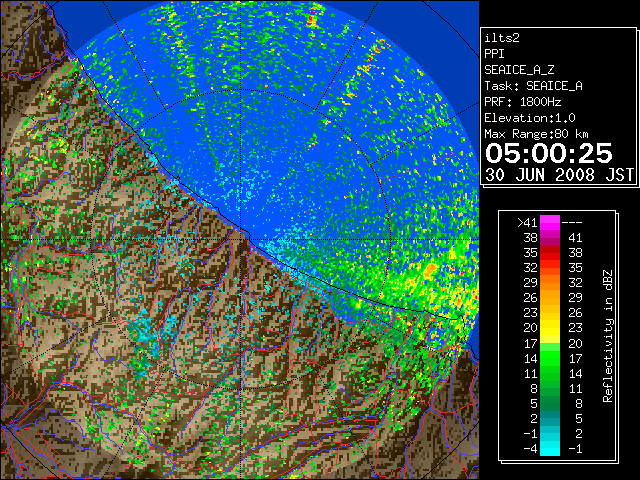Click the '-4' legend value

click(x=530, y=449)
